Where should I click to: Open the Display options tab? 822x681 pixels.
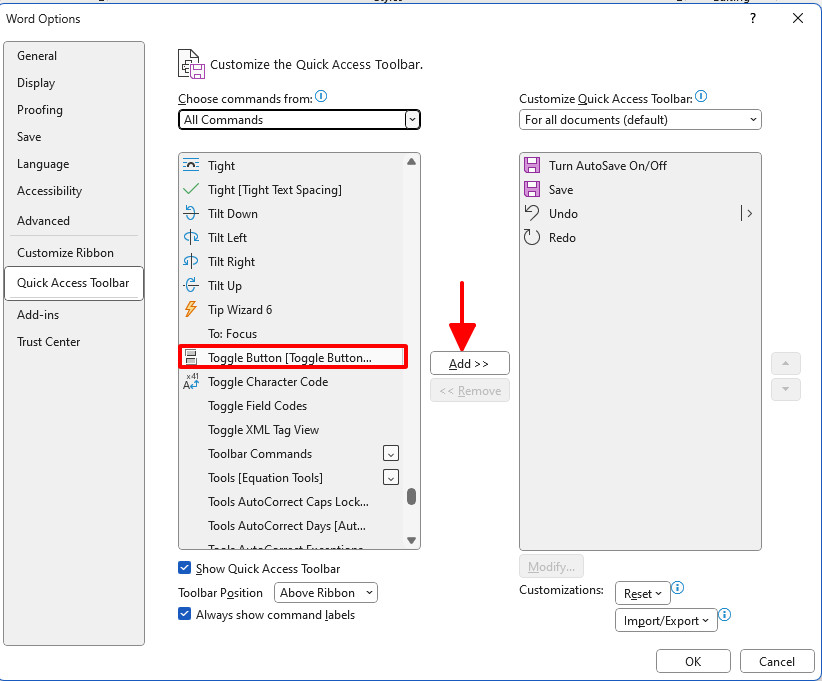tap(74, 83)
